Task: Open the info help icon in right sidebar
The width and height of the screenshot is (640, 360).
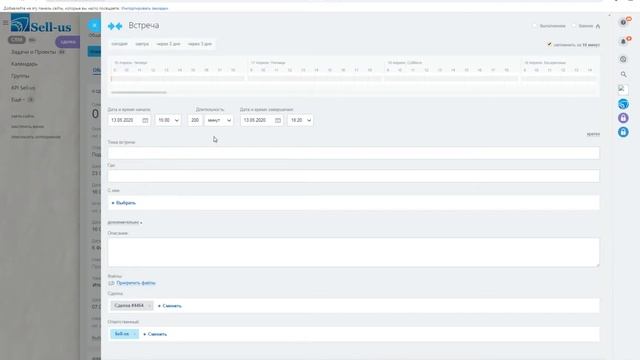Action: tap(623, 22)
